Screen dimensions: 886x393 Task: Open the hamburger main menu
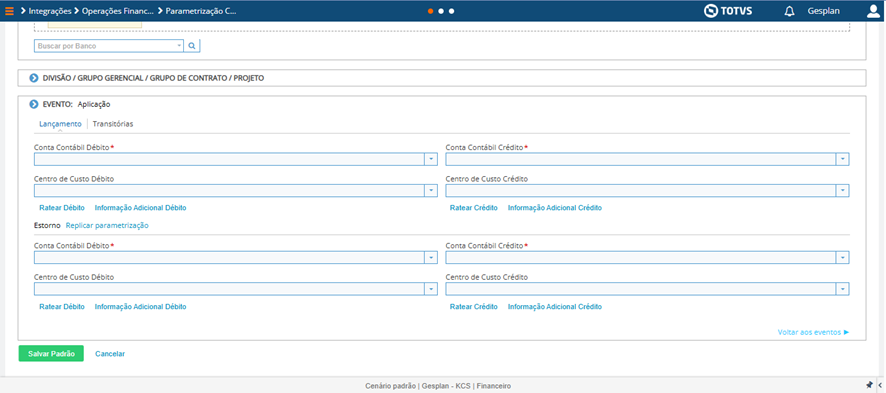click(9, 11)
